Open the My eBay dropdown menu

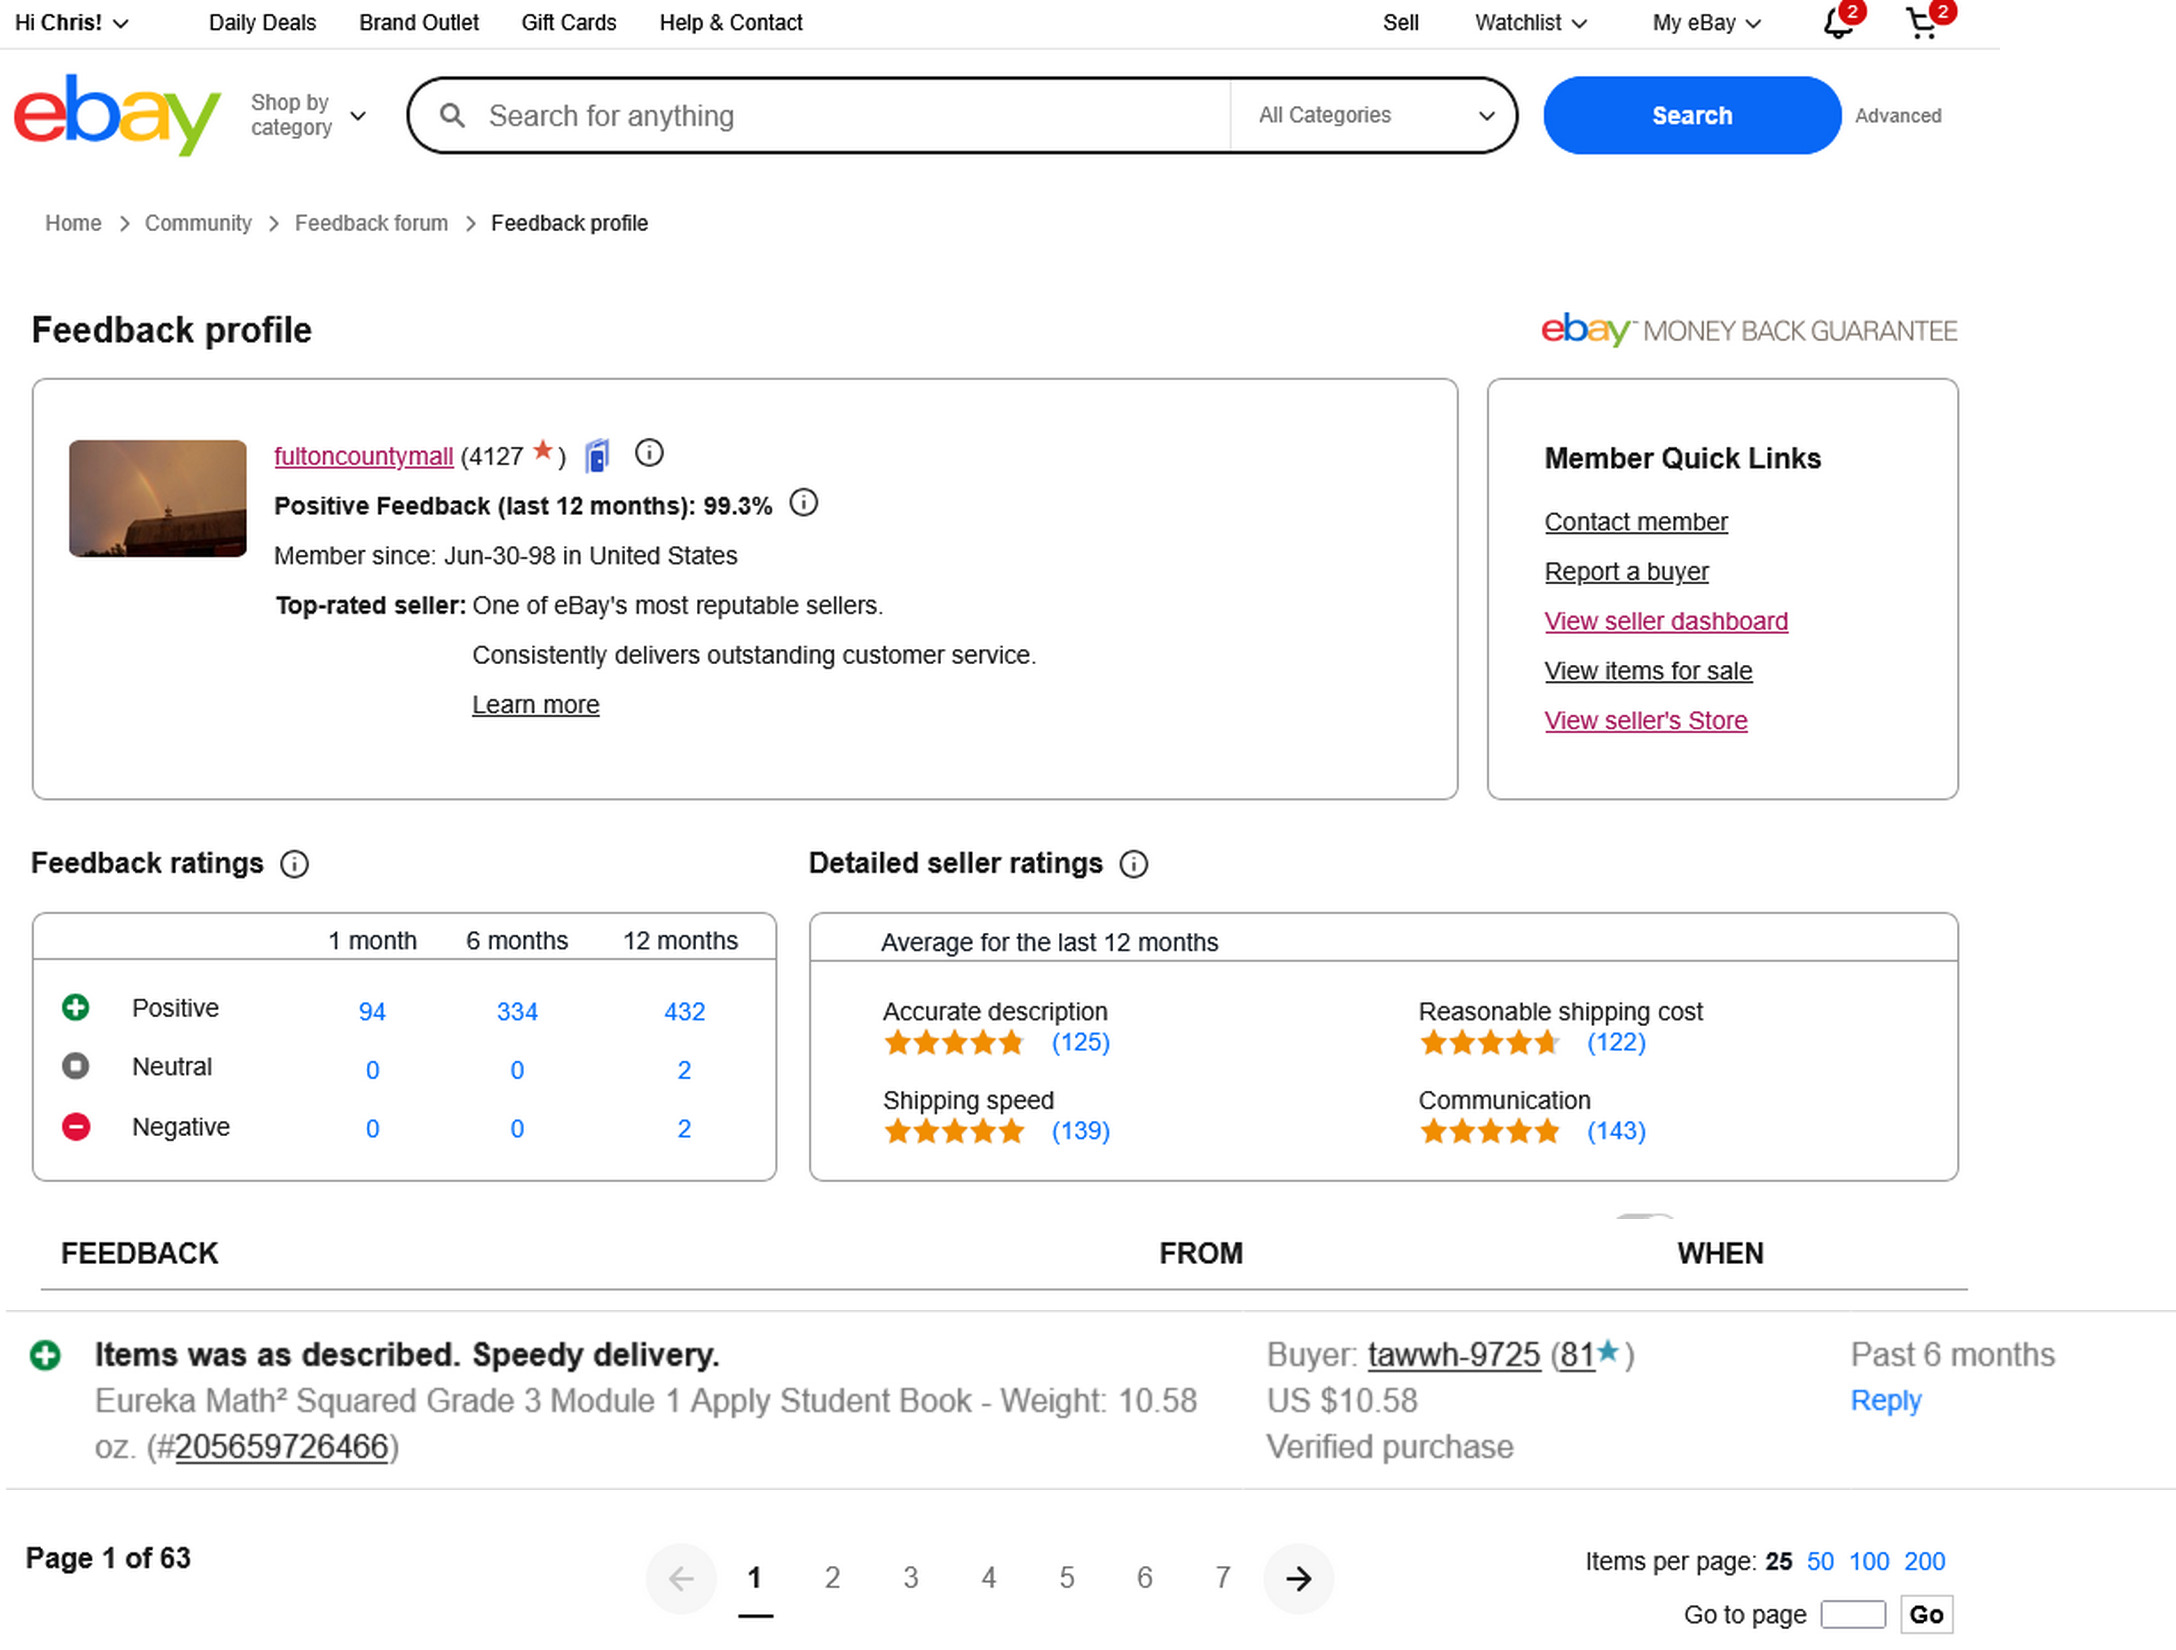pos(1706,23)
